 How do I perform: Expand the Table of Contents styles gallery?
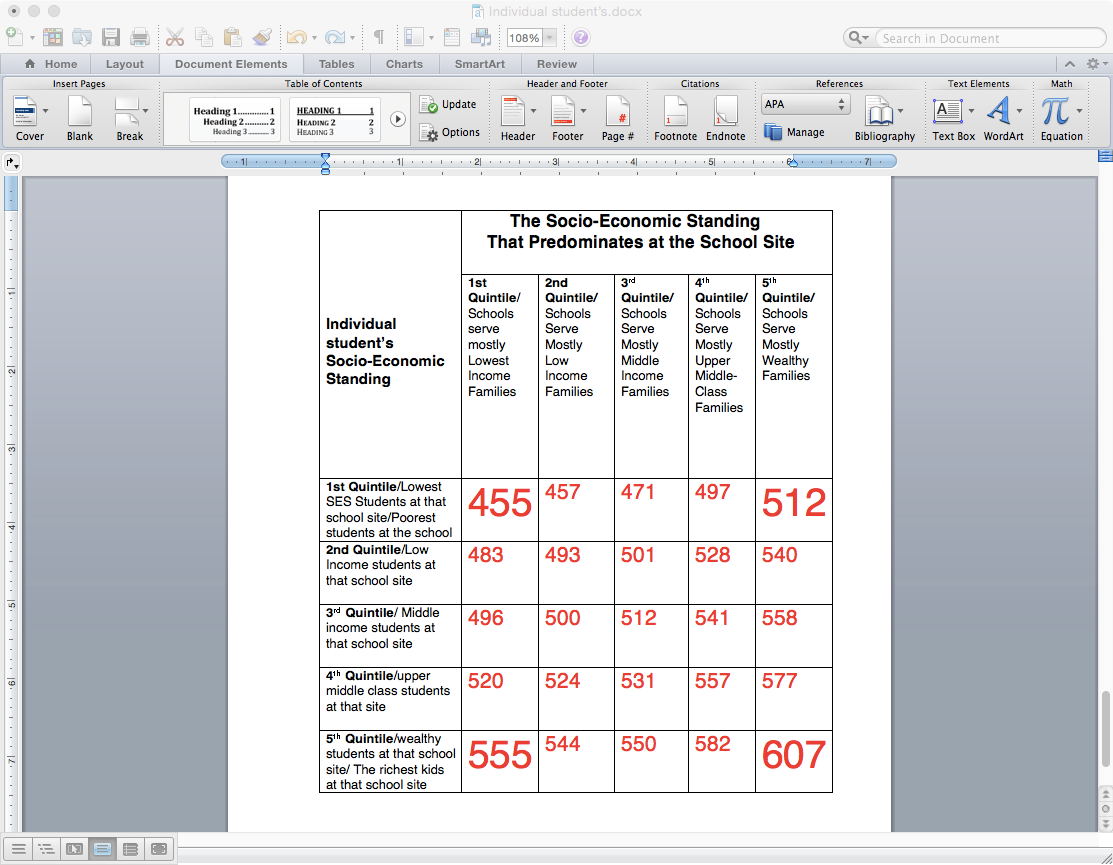[x=398, y=119]
